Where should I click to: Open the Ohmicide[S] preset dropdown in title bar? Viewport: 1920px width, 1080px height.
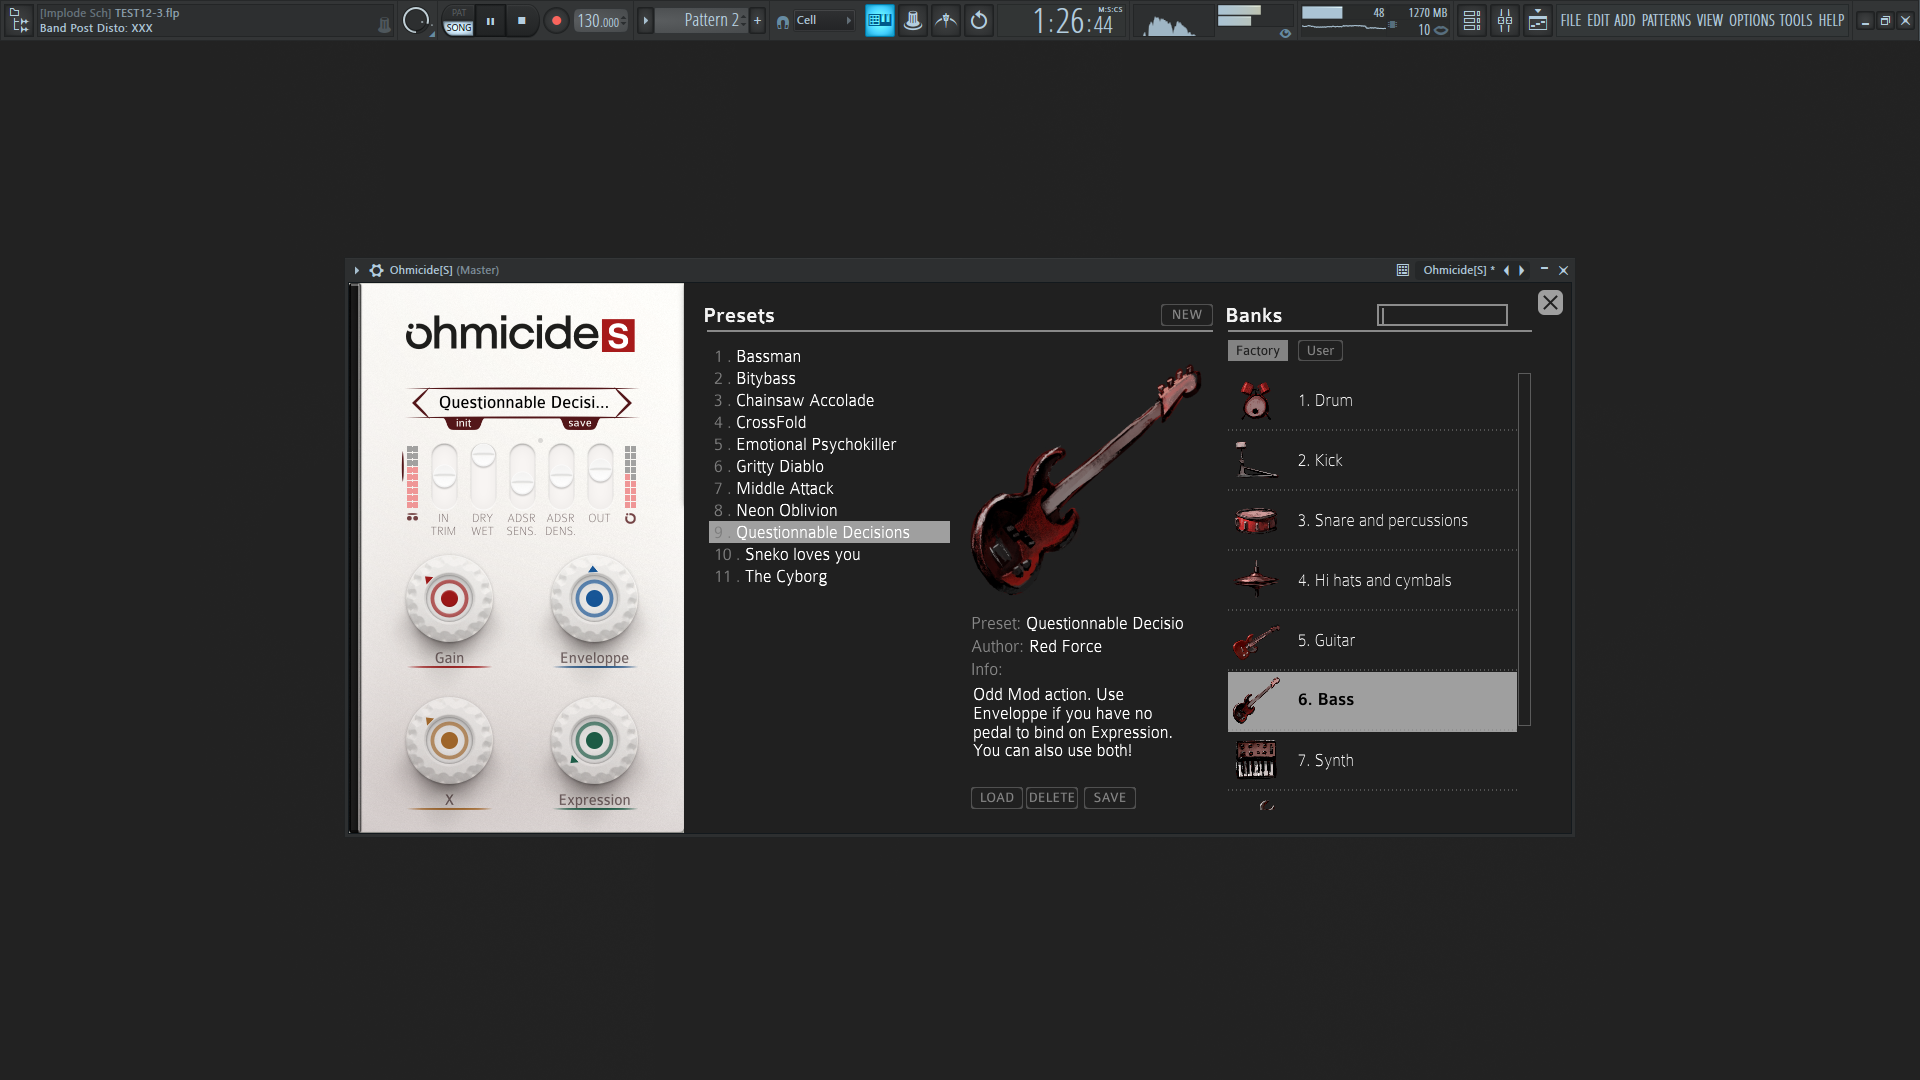tap(1459, 270)
